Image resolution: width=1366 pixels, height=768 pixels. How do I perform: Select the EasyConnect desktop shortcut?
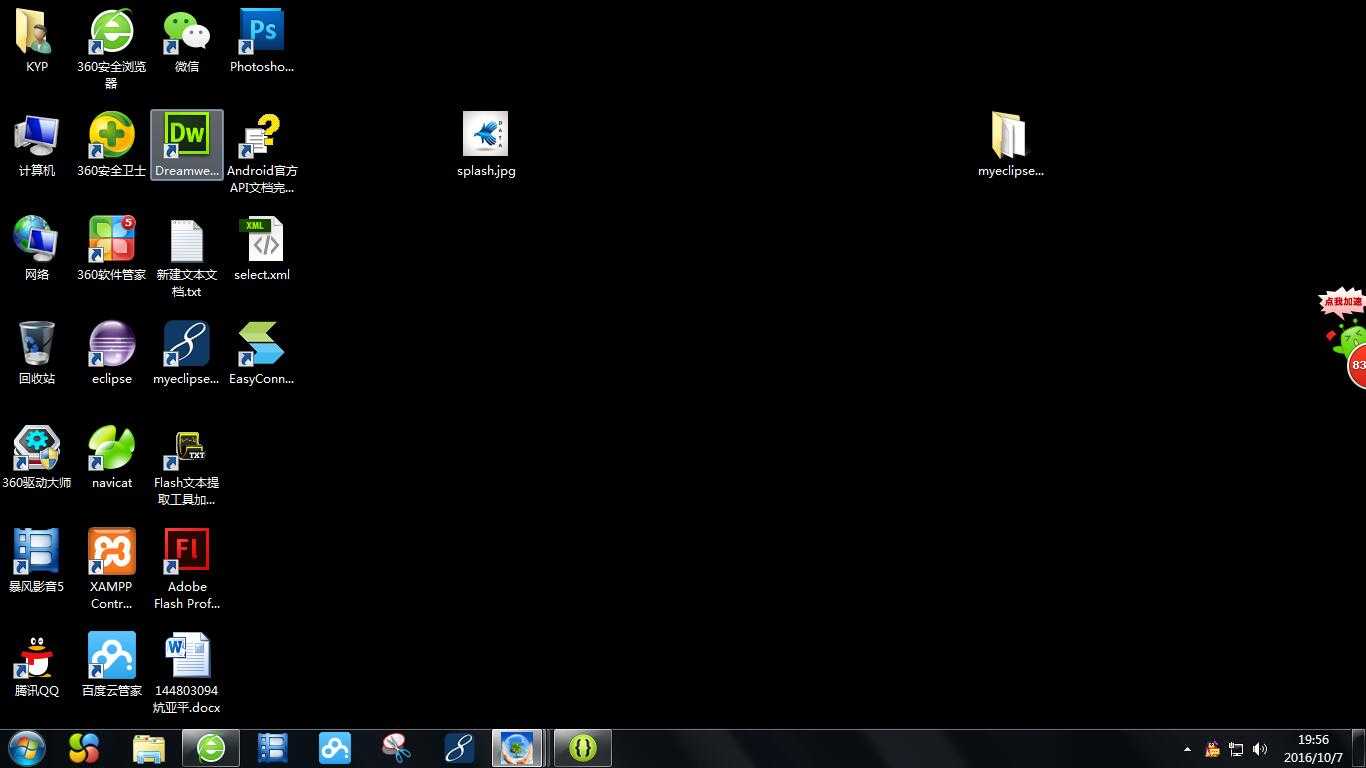(x=262, y=352)
